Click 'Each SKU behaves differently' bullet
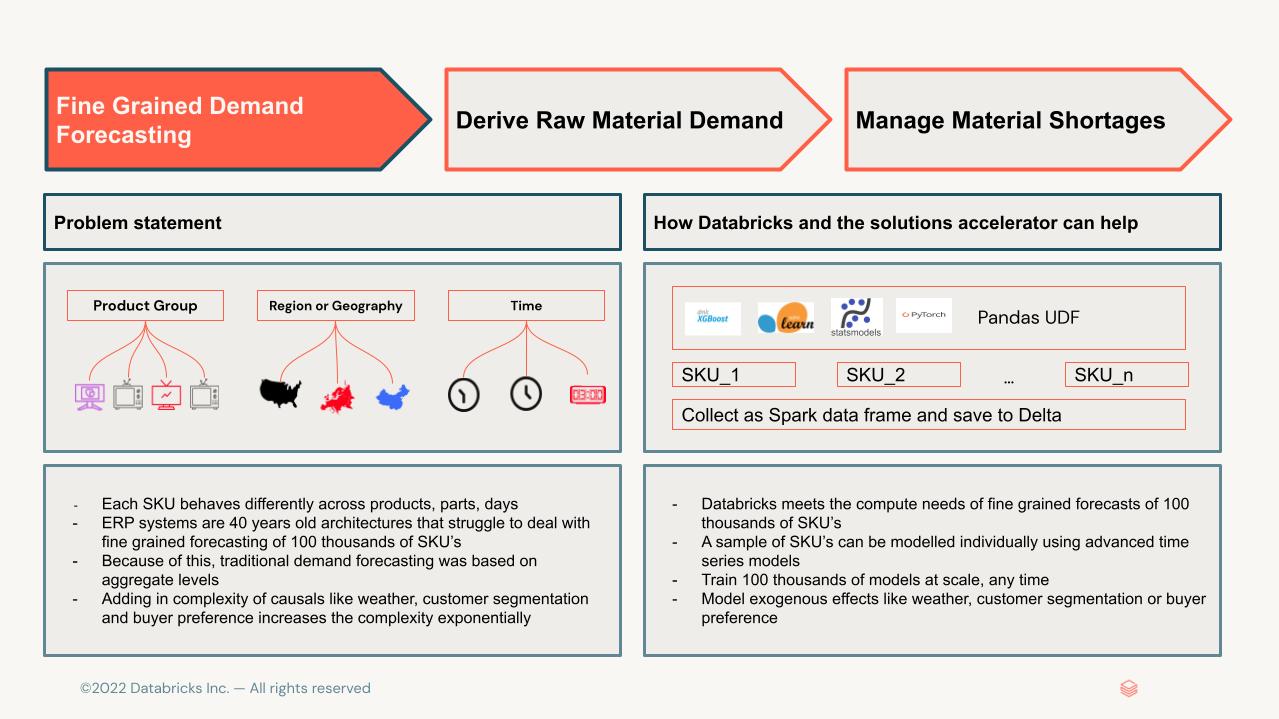The width and height of the screenshot is (1279, 719). (x=310, y=504)
